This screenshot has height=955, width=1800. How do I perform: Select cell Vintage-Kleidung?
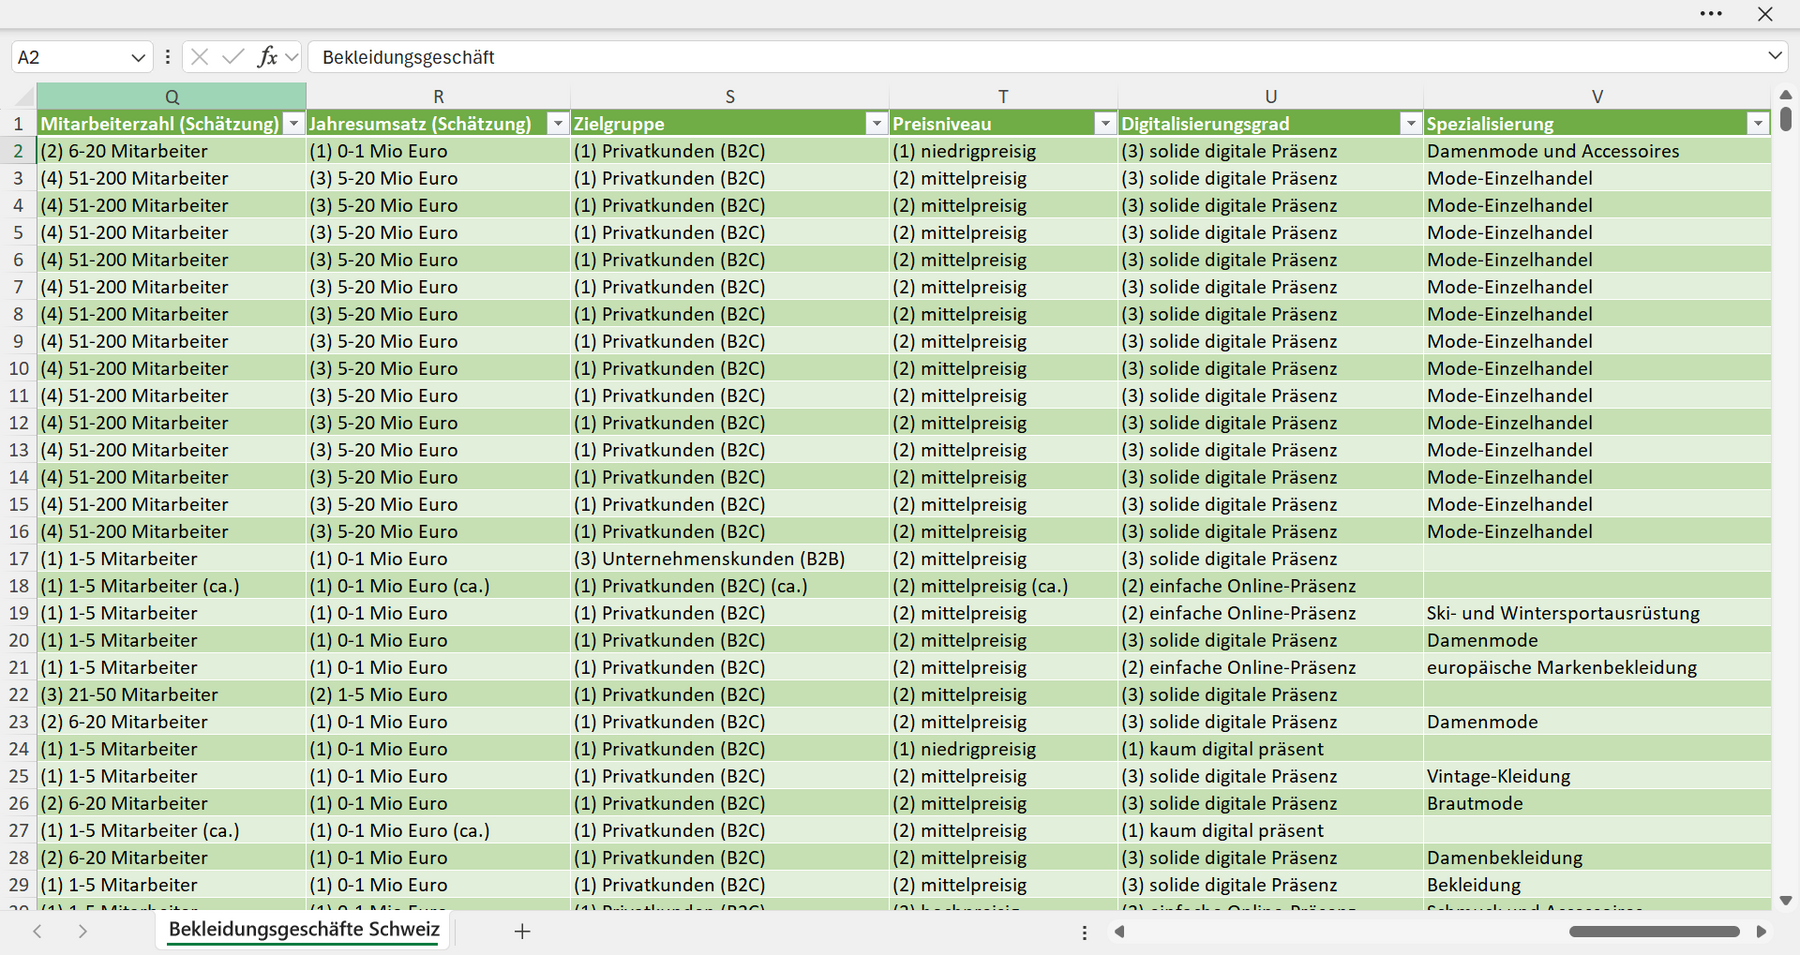tap(1597, 776)
